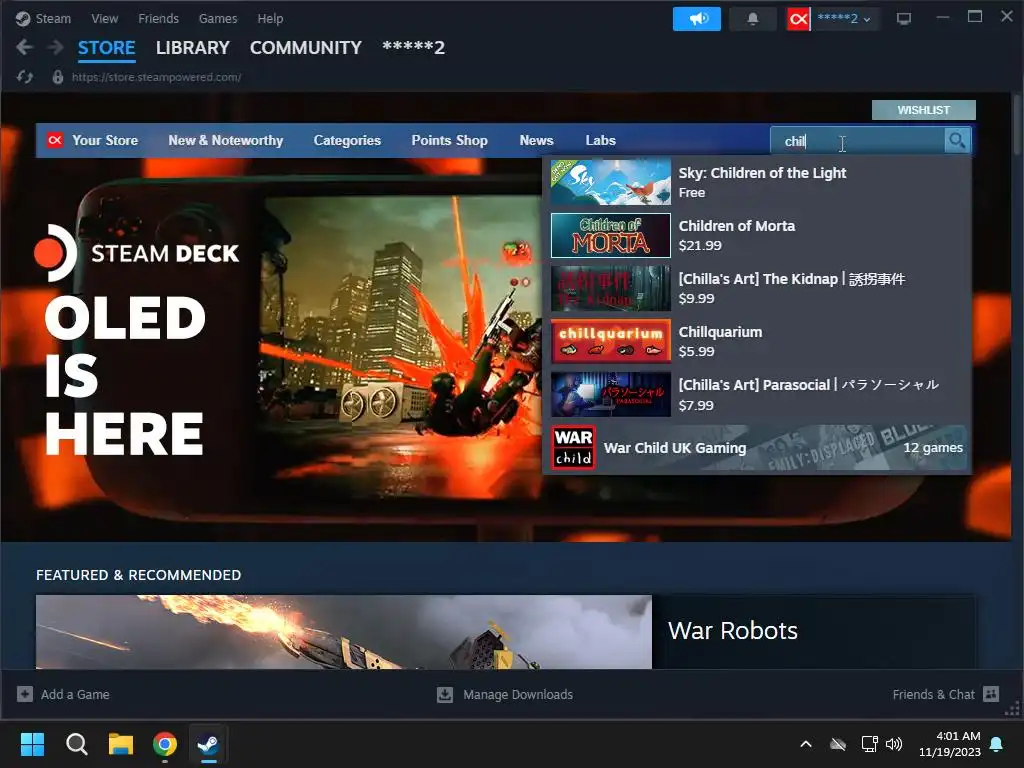Open the announcements megaphone button
The image size is (1024, 768).
(x=697, y=18)
